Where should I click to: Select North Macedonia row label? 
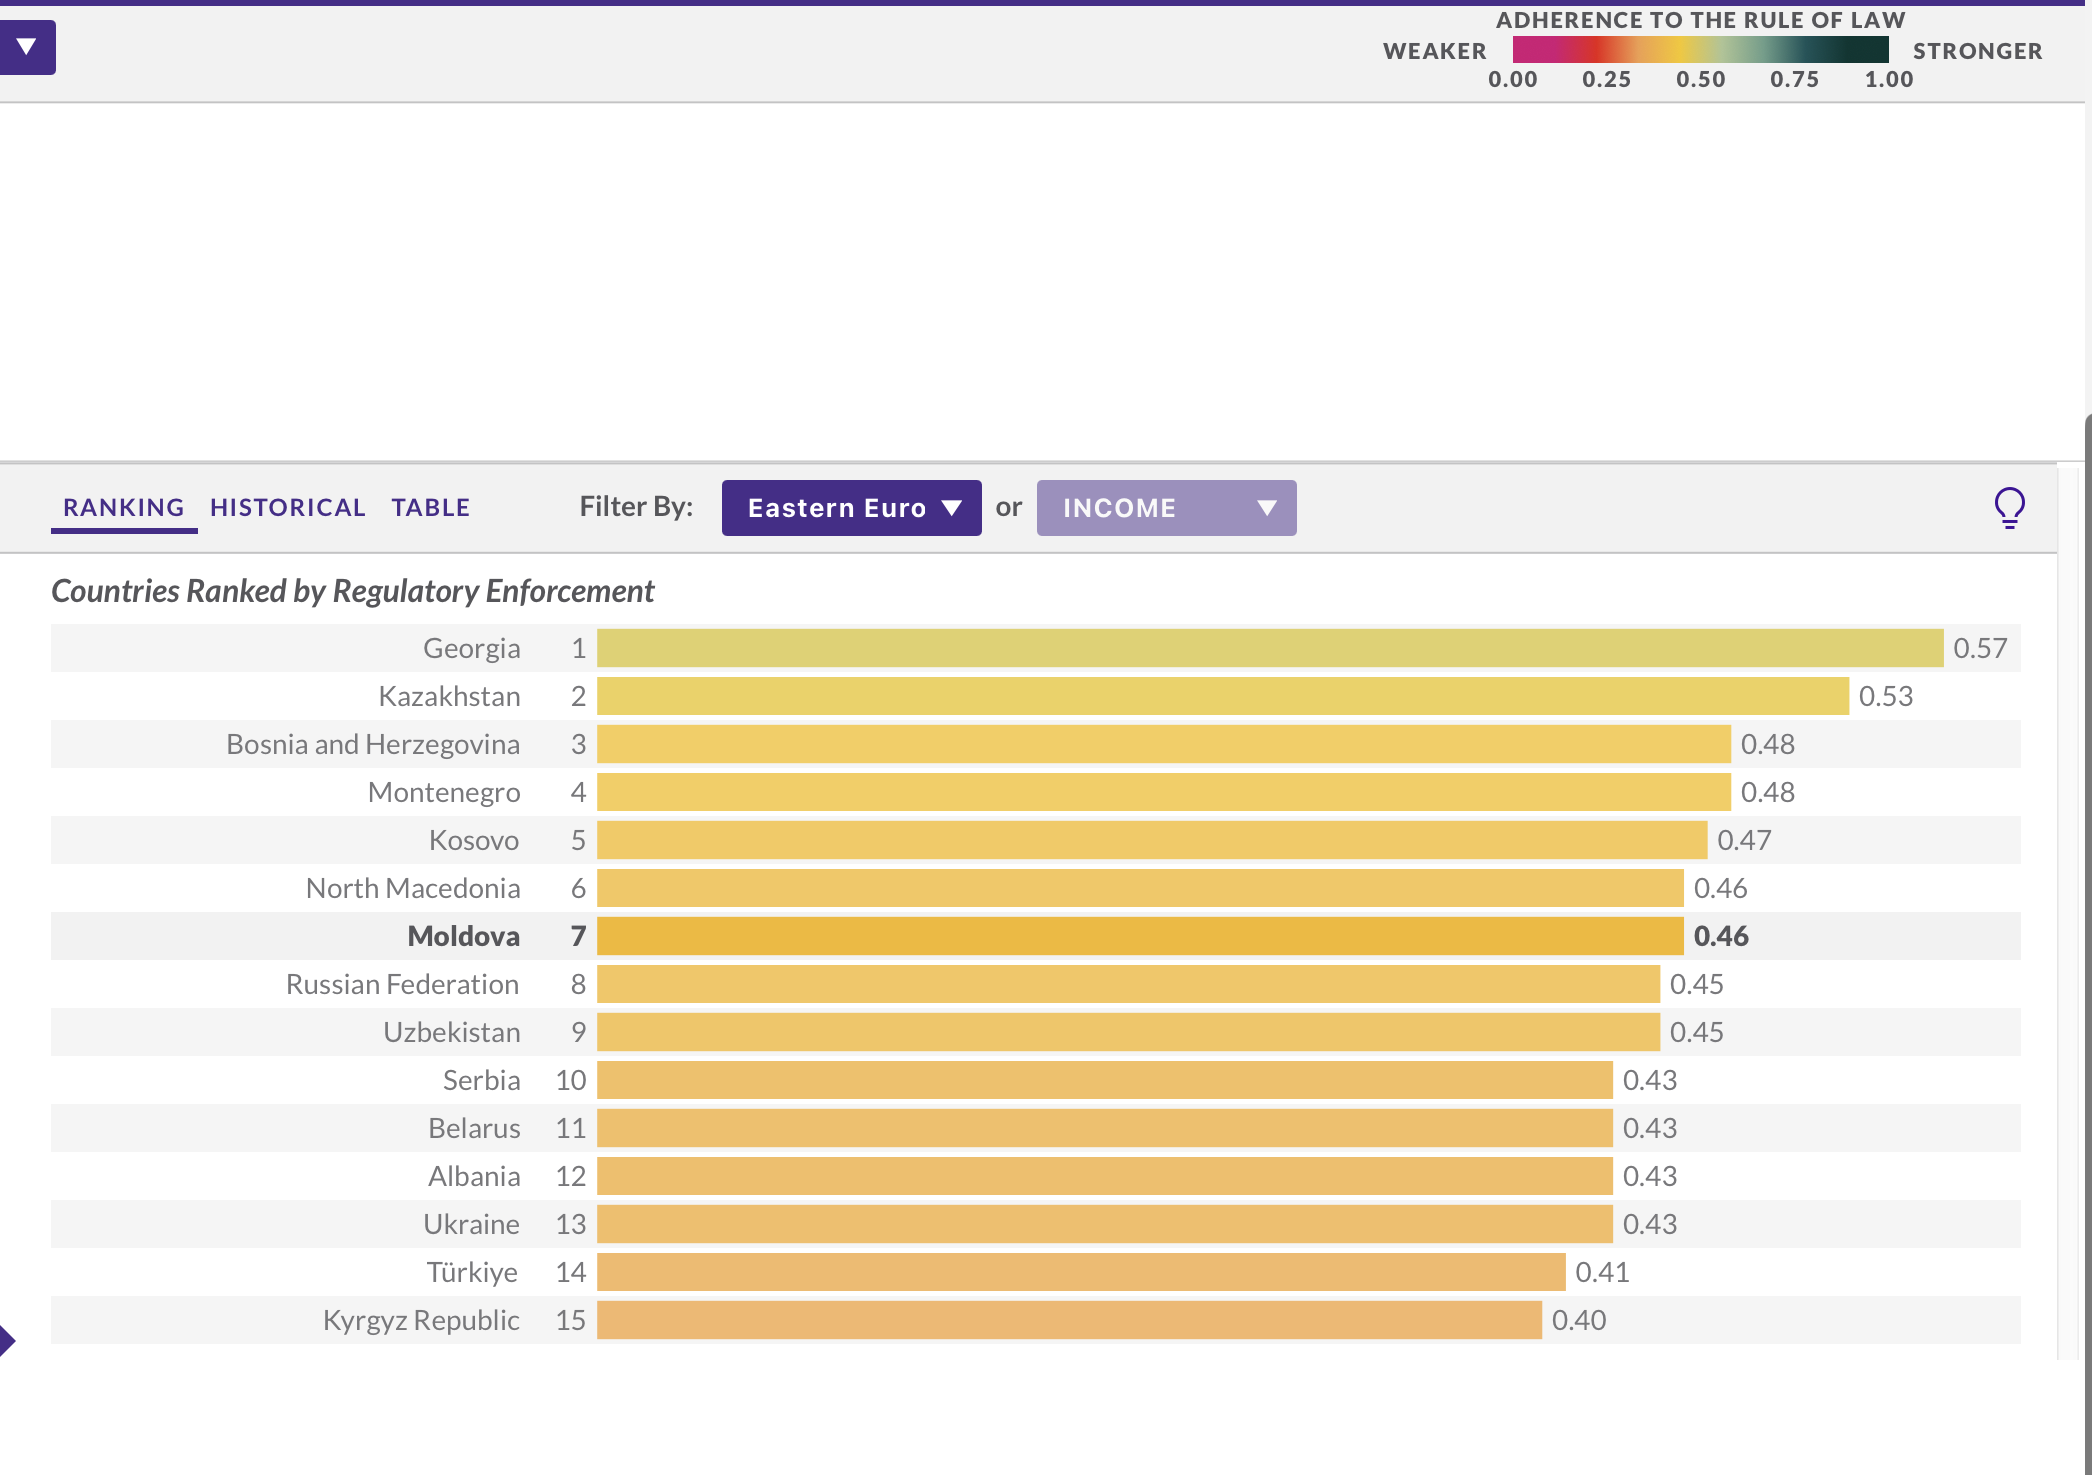click(412, 888)
